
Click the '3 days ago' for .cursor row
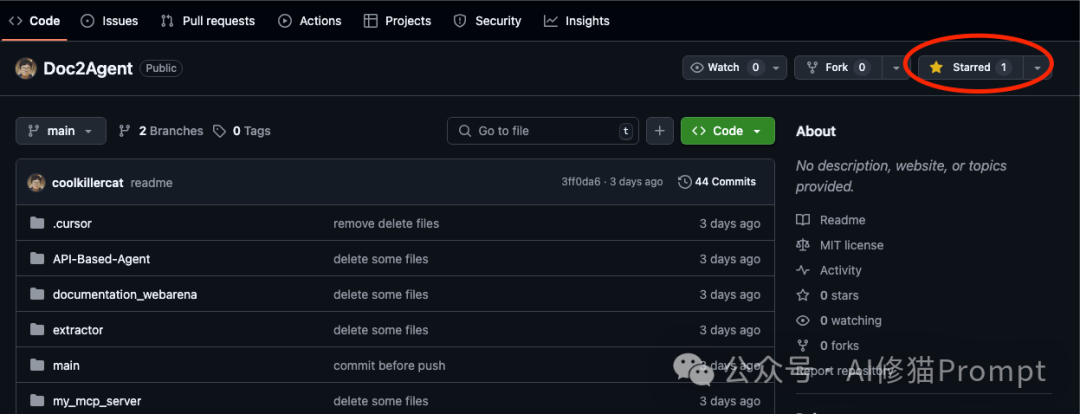click(x=730, y=223)
